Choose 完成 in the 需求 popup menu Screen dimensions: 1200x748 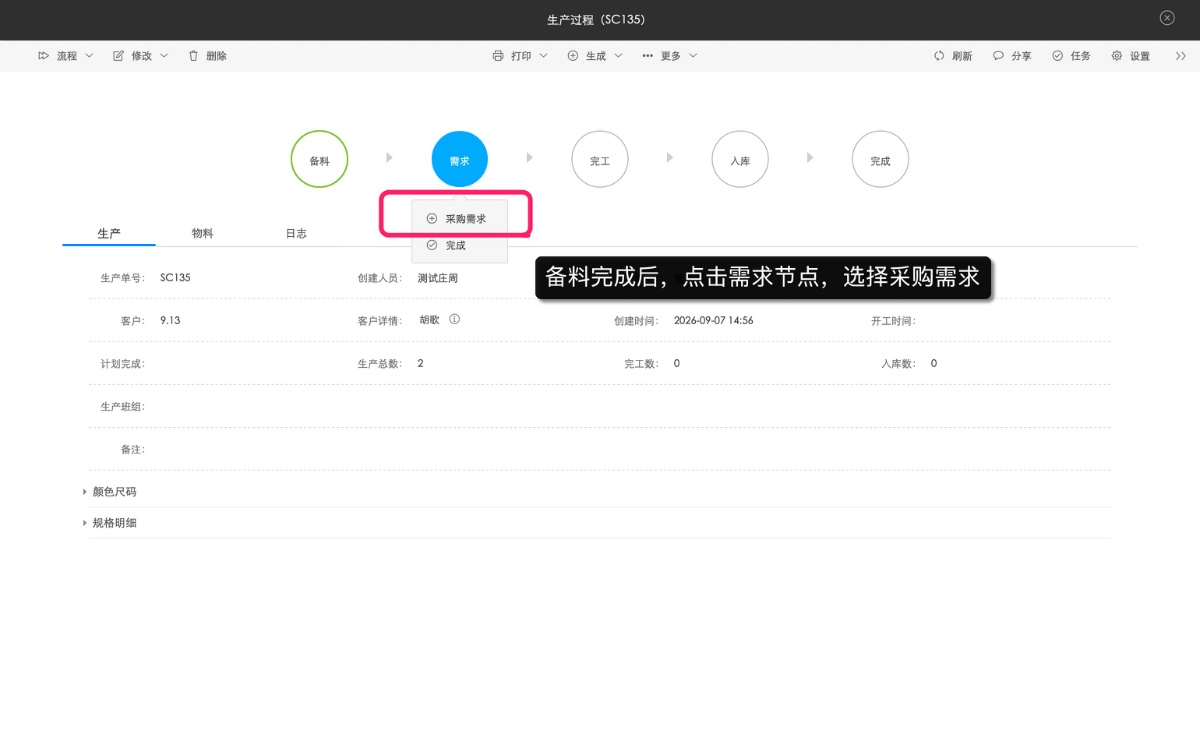pyautogui.click(x=459, y=245)
